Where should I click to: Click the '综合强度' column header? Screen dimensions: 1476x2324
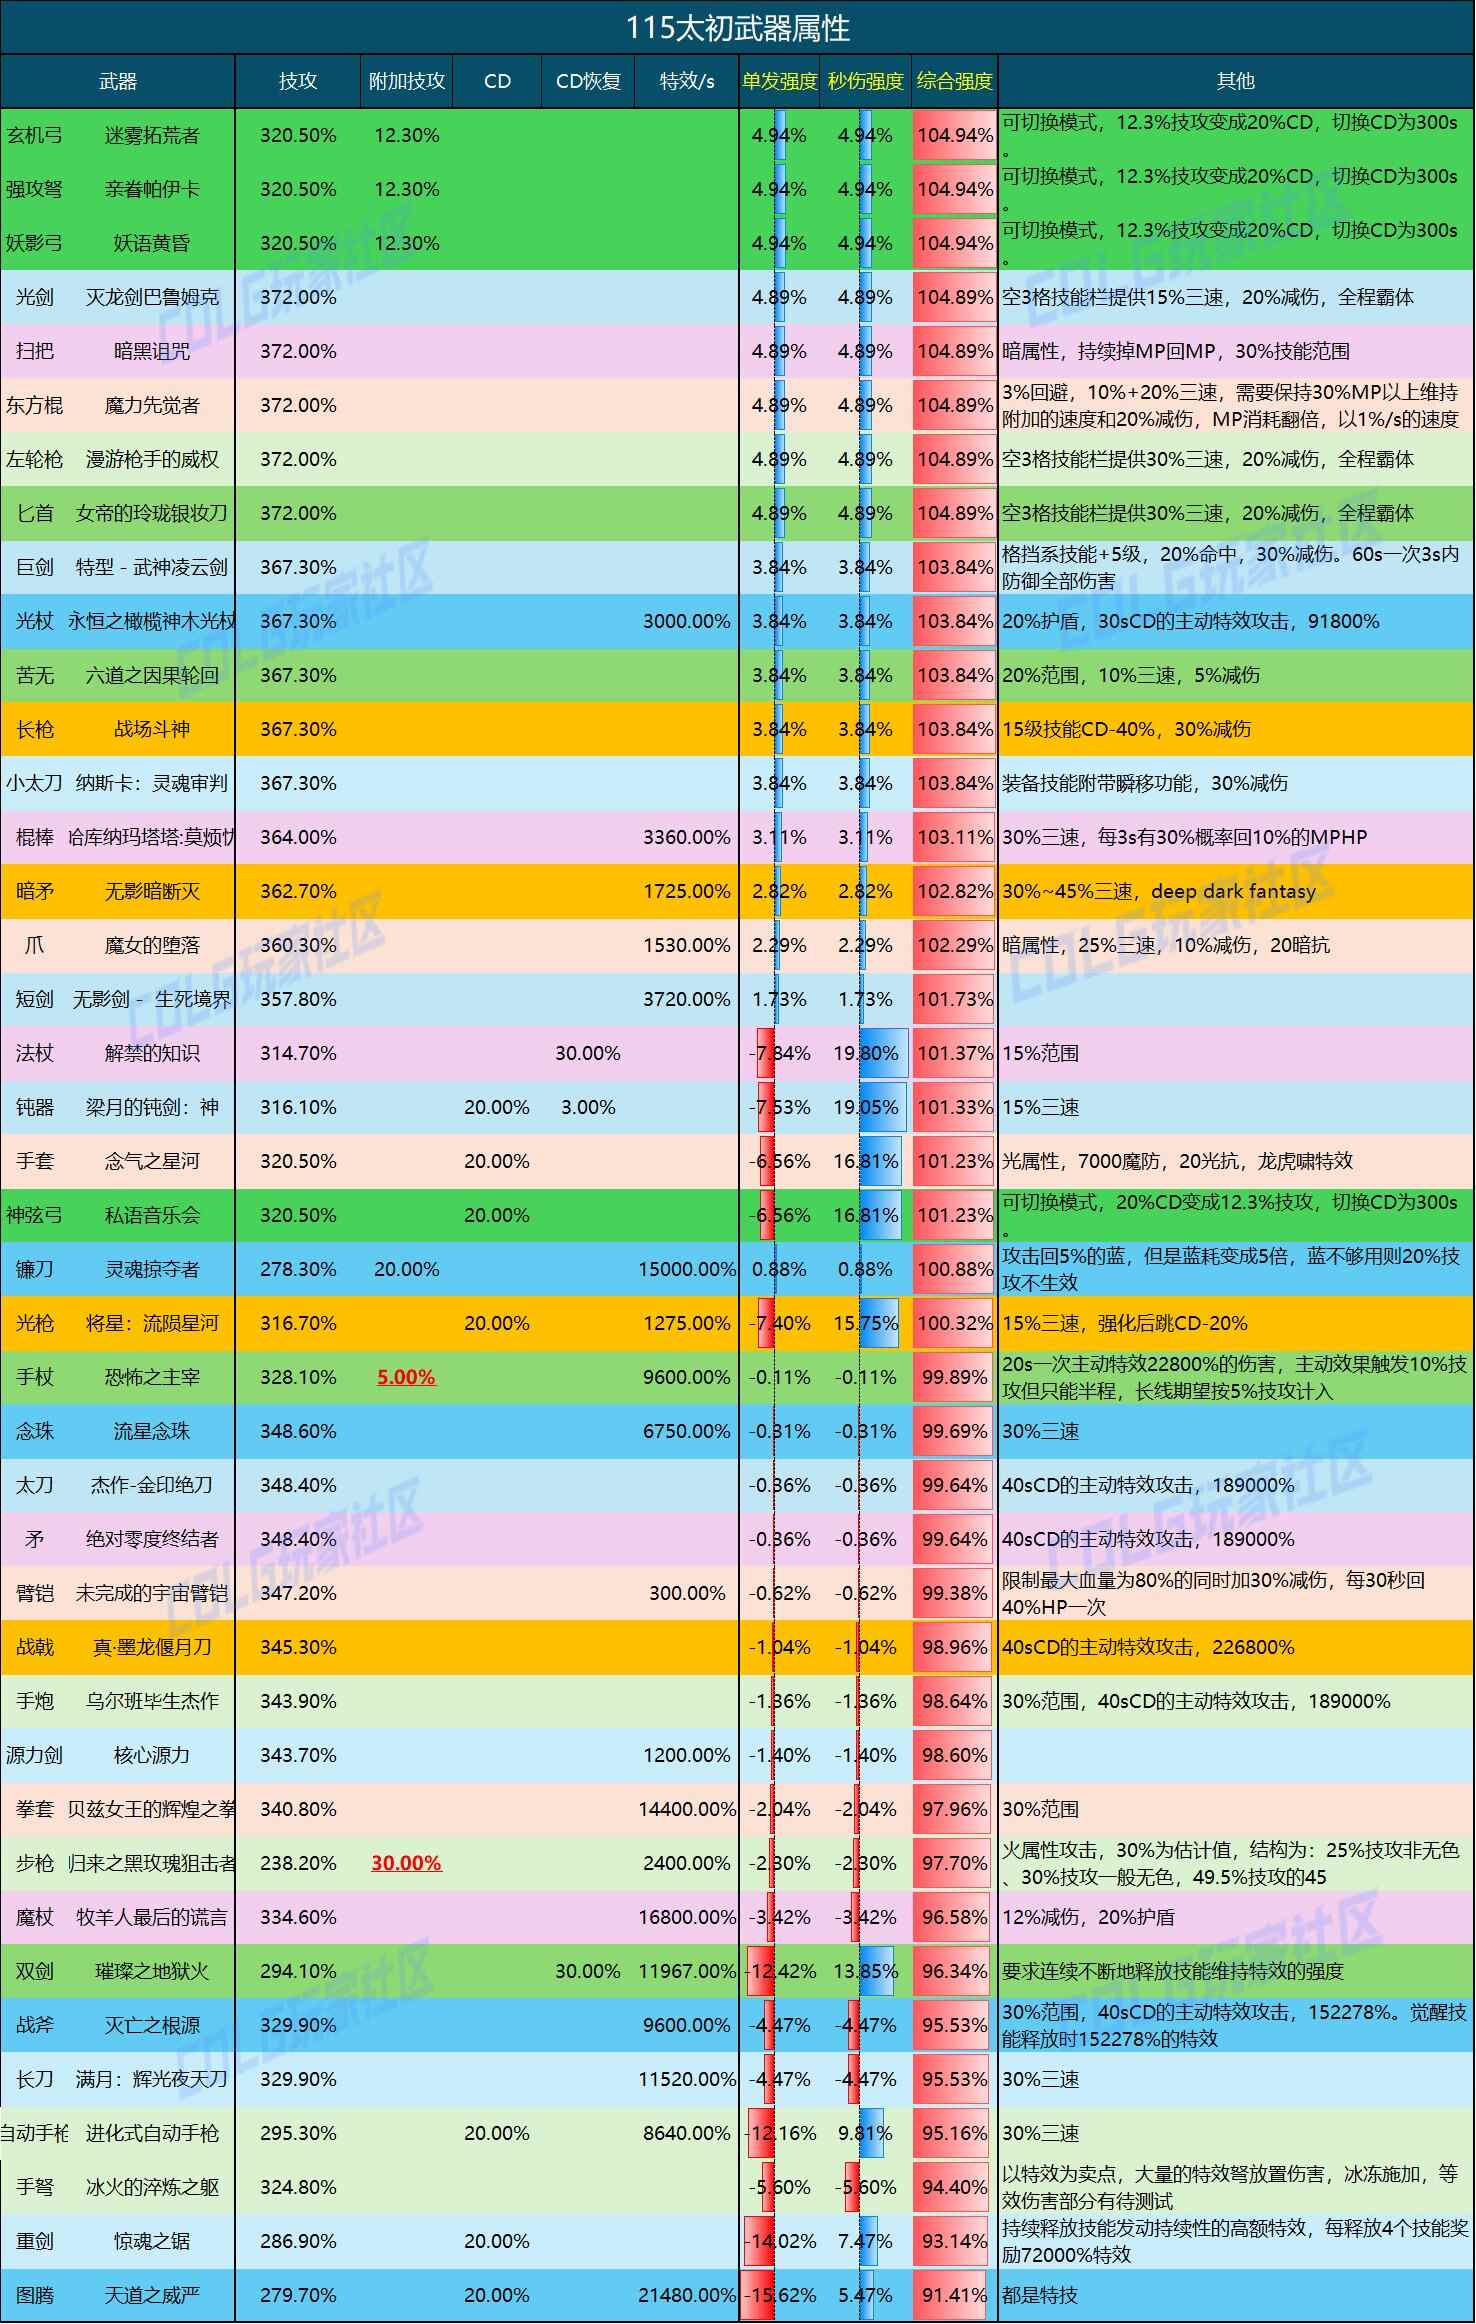click(x=954, y=81)
